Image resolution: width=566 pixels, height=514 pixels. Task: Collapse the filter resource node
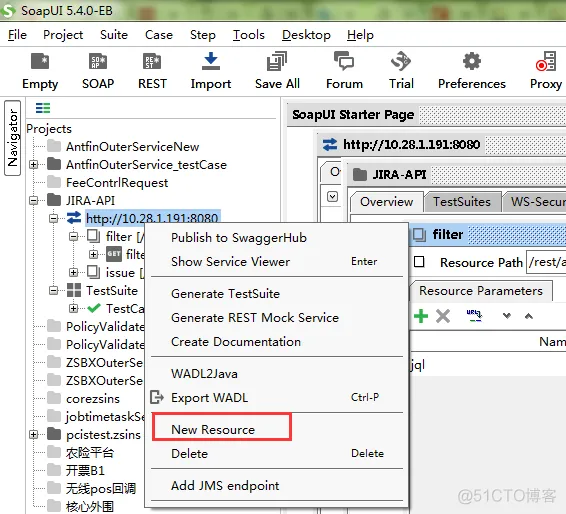(x=74, y=236)
